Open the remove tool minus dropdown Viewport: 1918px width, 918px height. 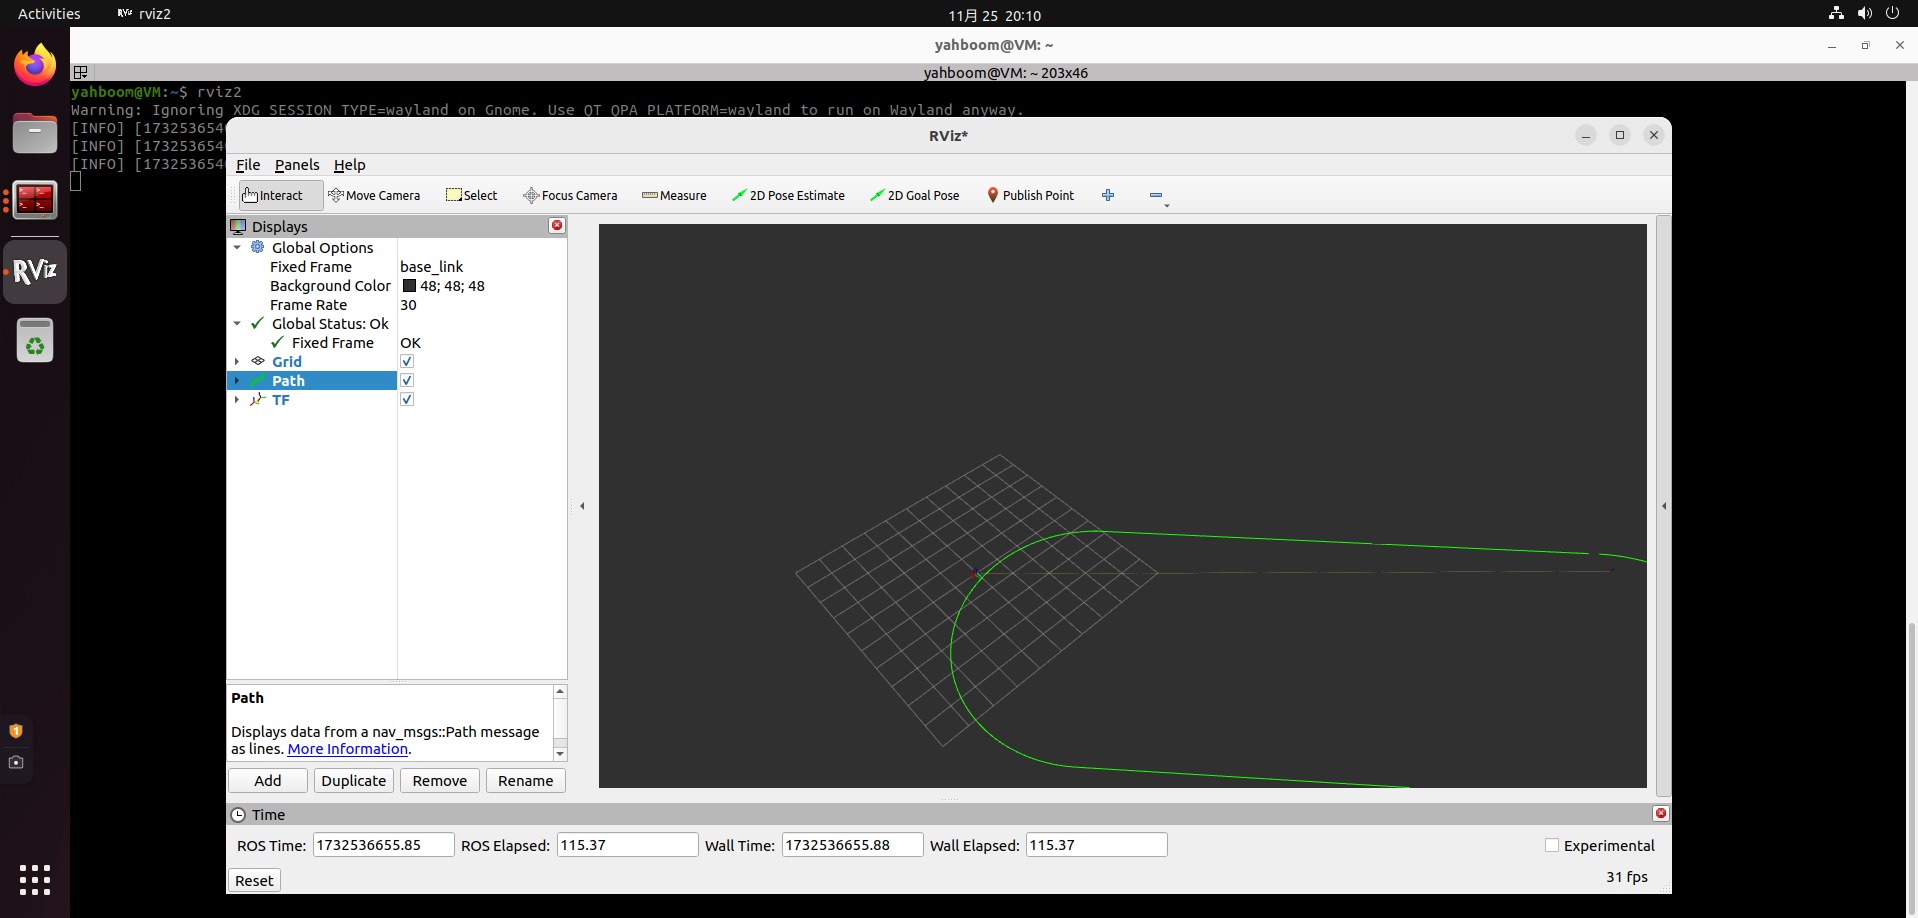click(1158, 196)
